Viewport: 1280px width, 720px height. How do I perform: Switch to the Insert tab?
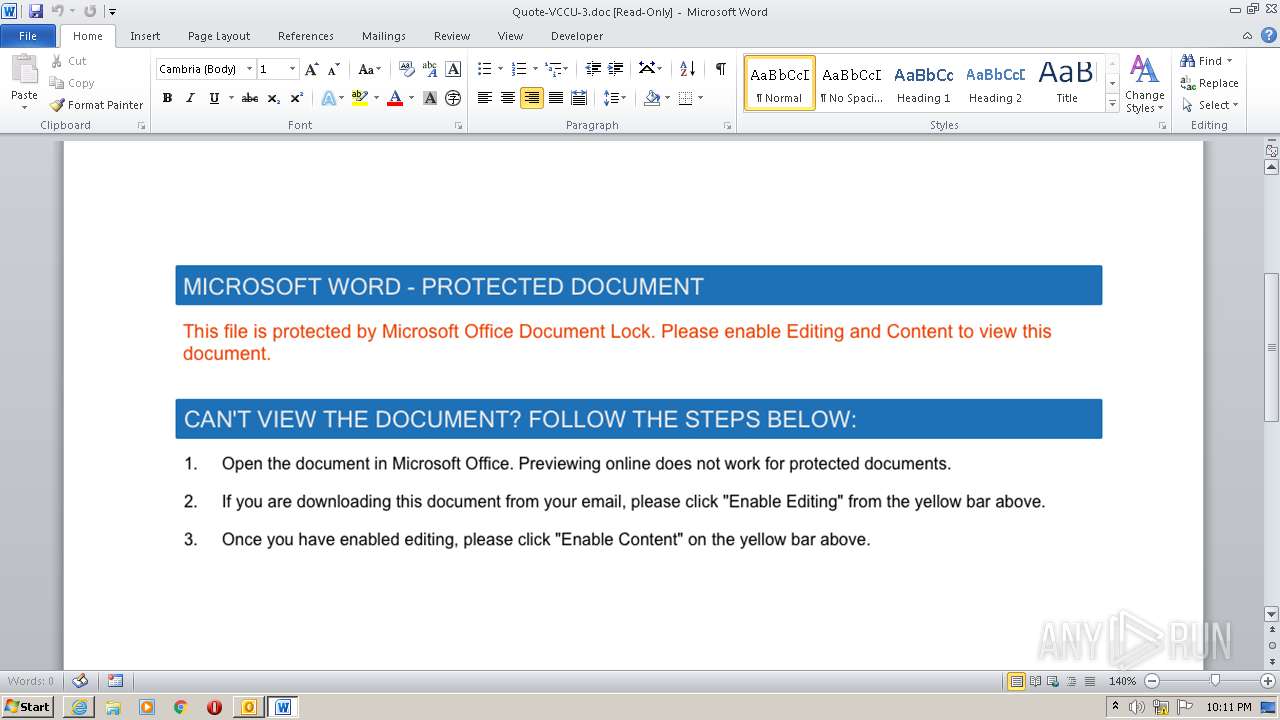pos(145,36)
